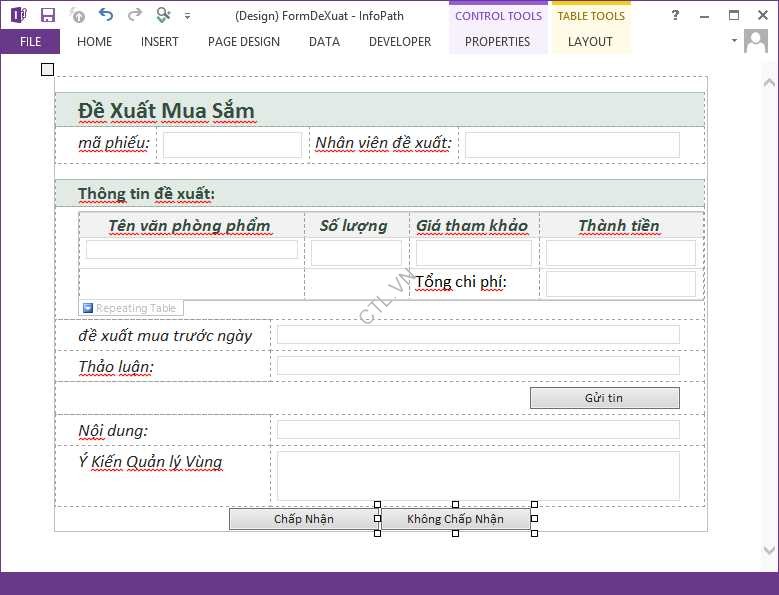Click the Quick Publish icon

(x=78, y=15)
